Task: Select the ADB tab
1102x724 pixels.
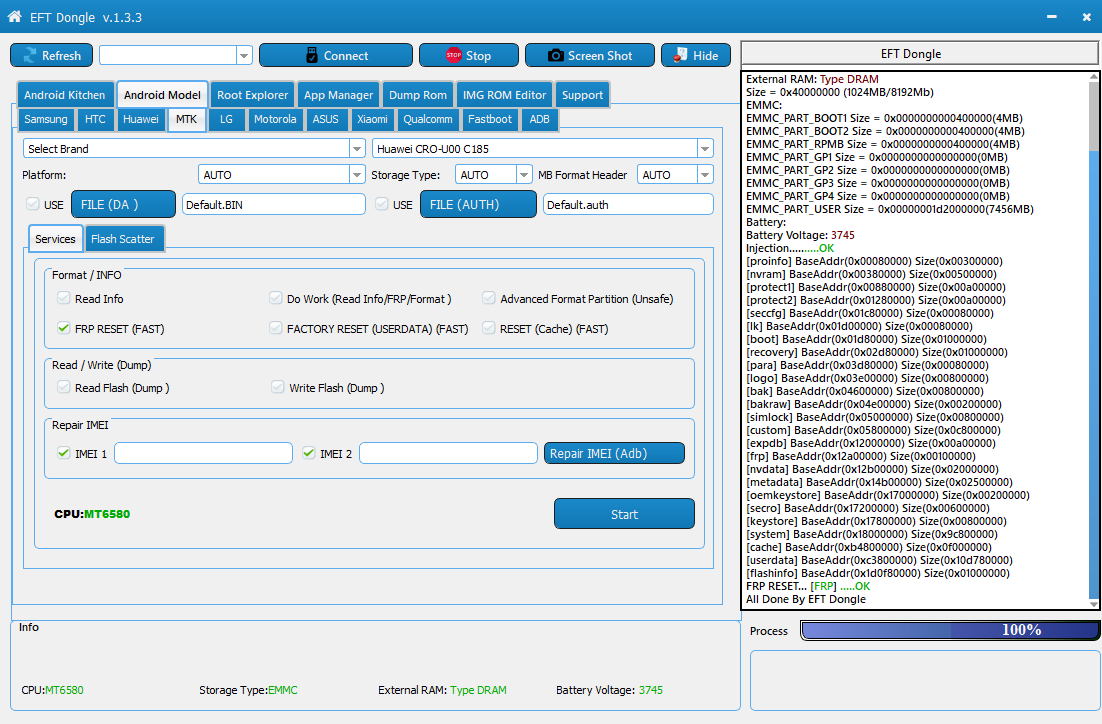Action: click(x=540, y=119)
